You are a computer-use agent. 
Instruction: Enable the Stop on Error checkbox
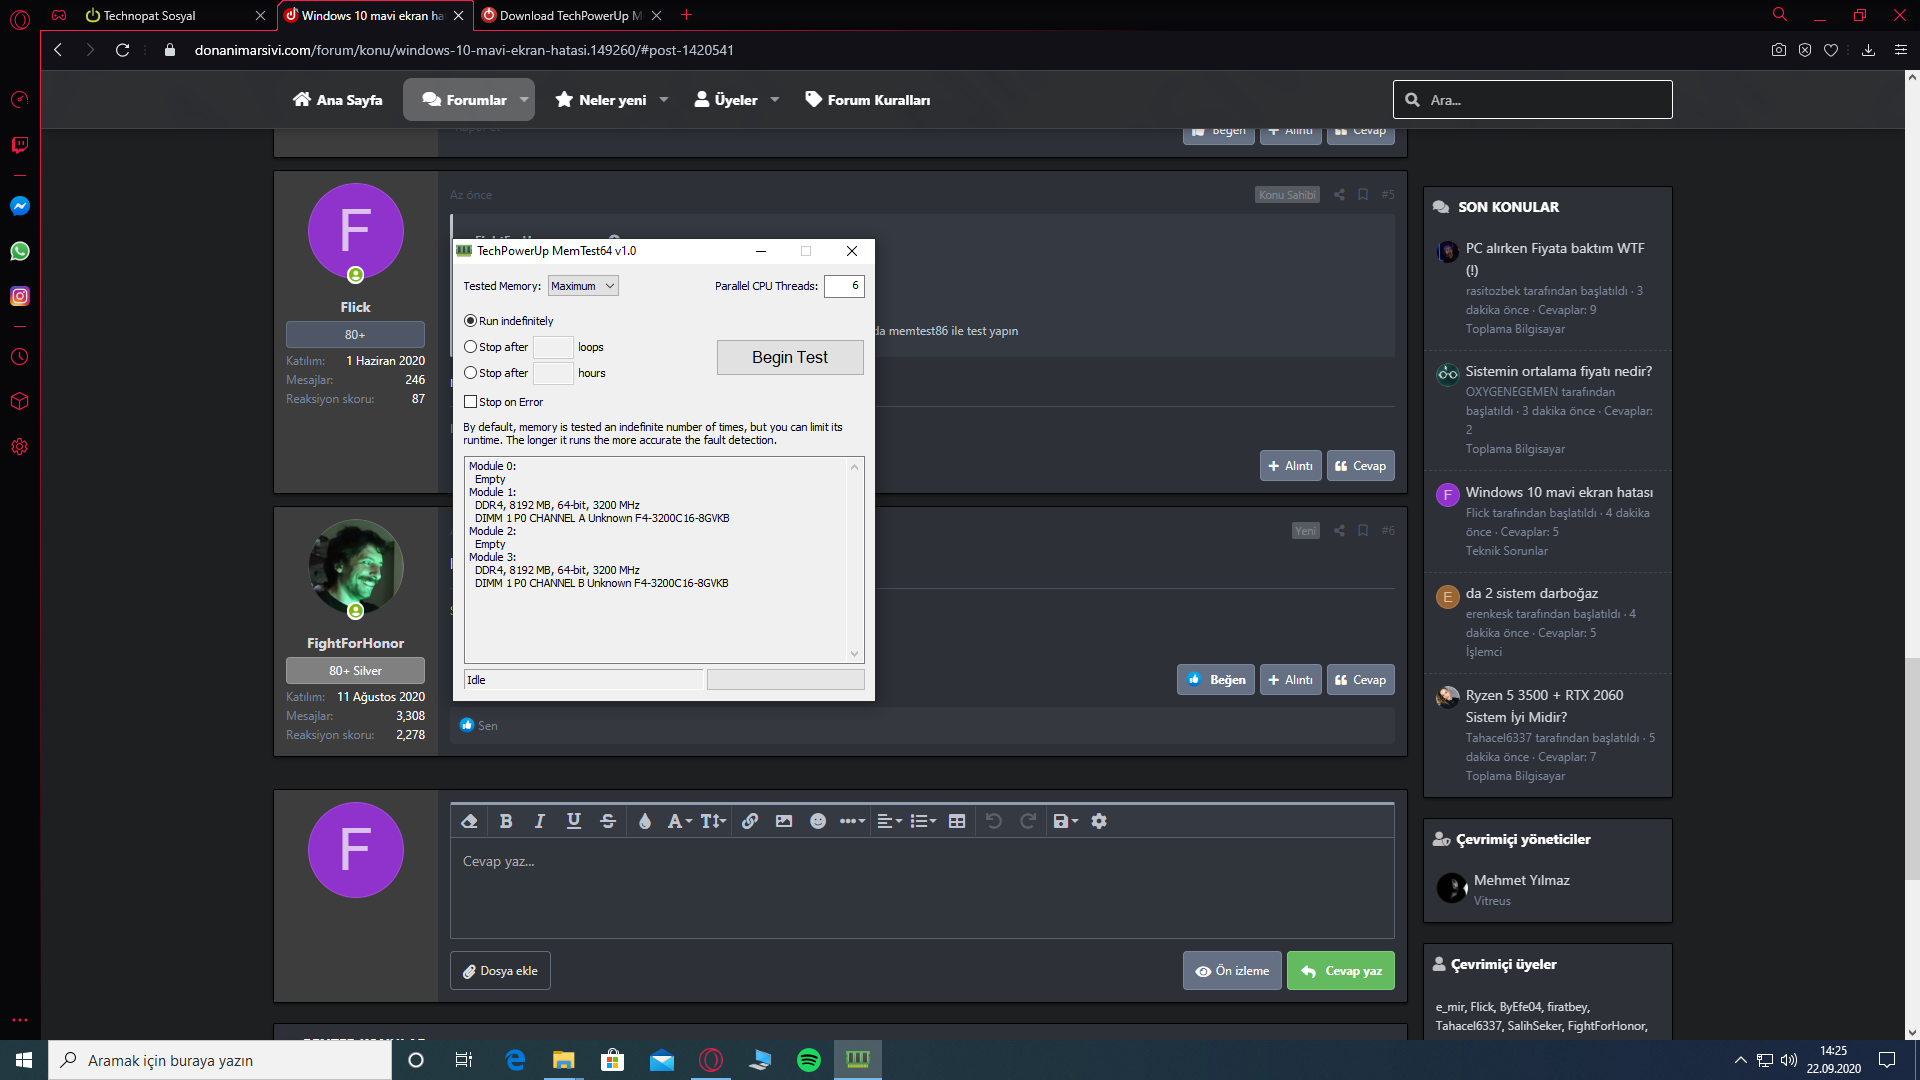point(470,402)
